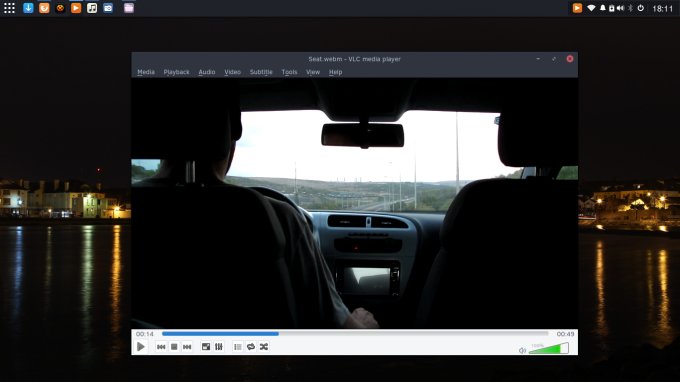This screenshot has height=382, width=680.
Task: Open the orange media player launcher icon
Action: tap(76, 8)
